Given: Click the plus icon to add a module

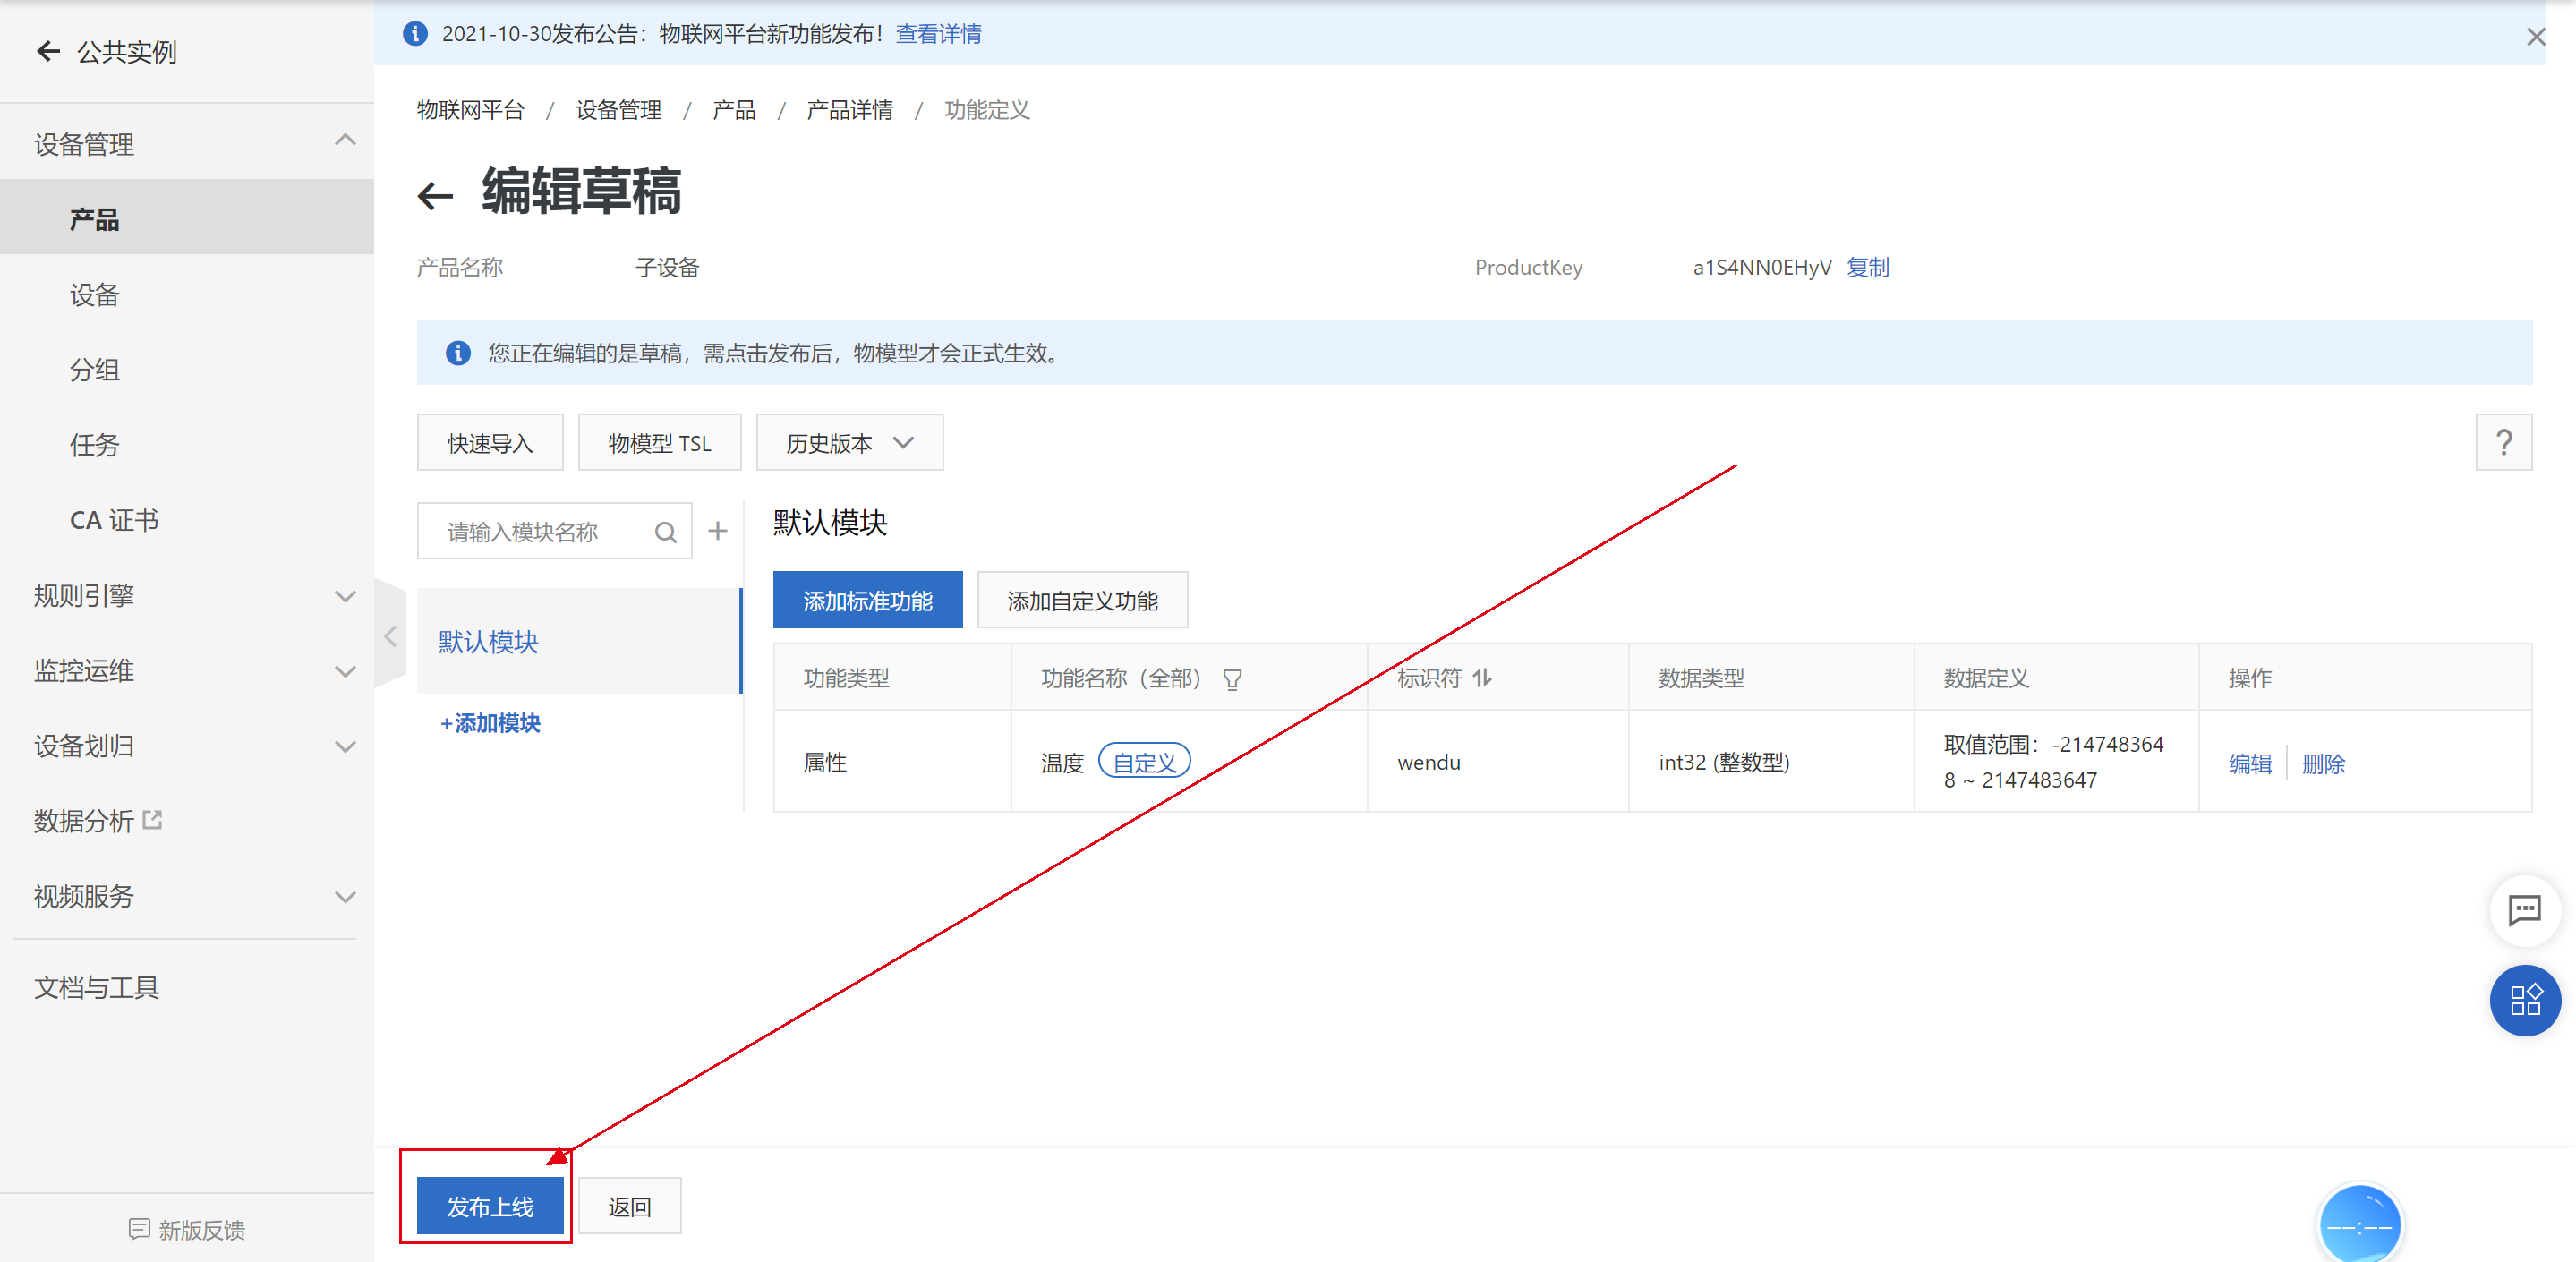Looking at the screenshot, I should click(717, 531).
